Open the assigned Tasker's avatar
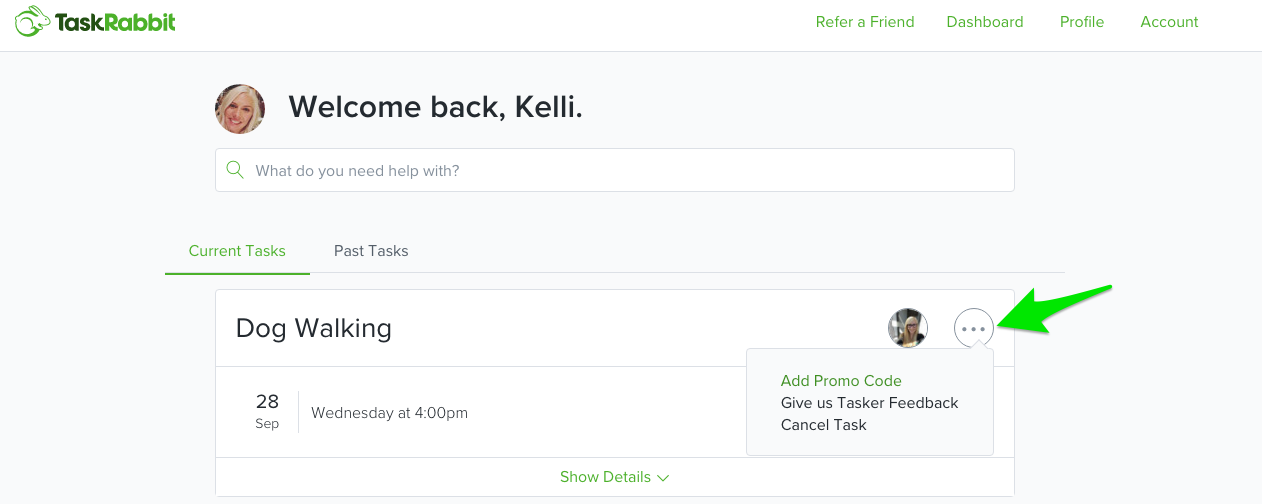Viewport: 1262px width, 504px height. point(908,328)
